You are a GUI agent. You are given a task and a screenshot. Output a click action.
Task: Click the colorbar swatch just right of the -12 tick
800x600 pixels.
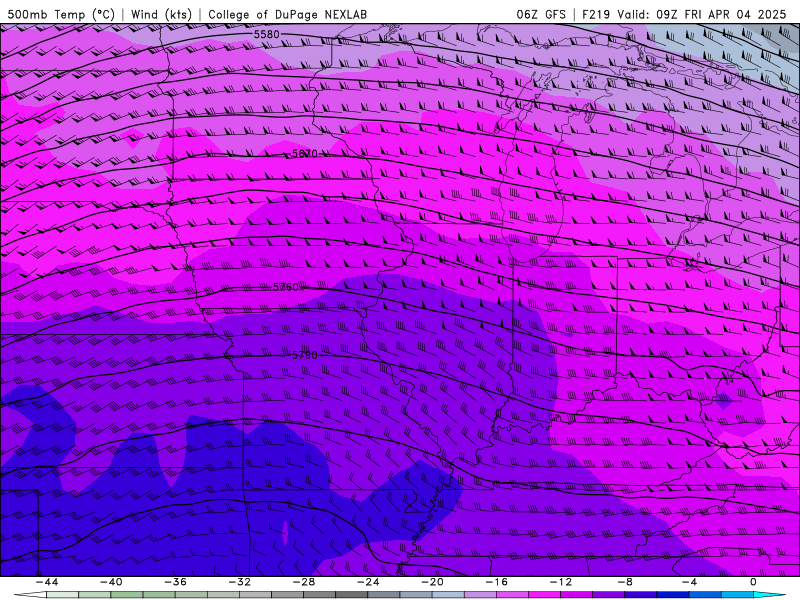coord(577,595)
